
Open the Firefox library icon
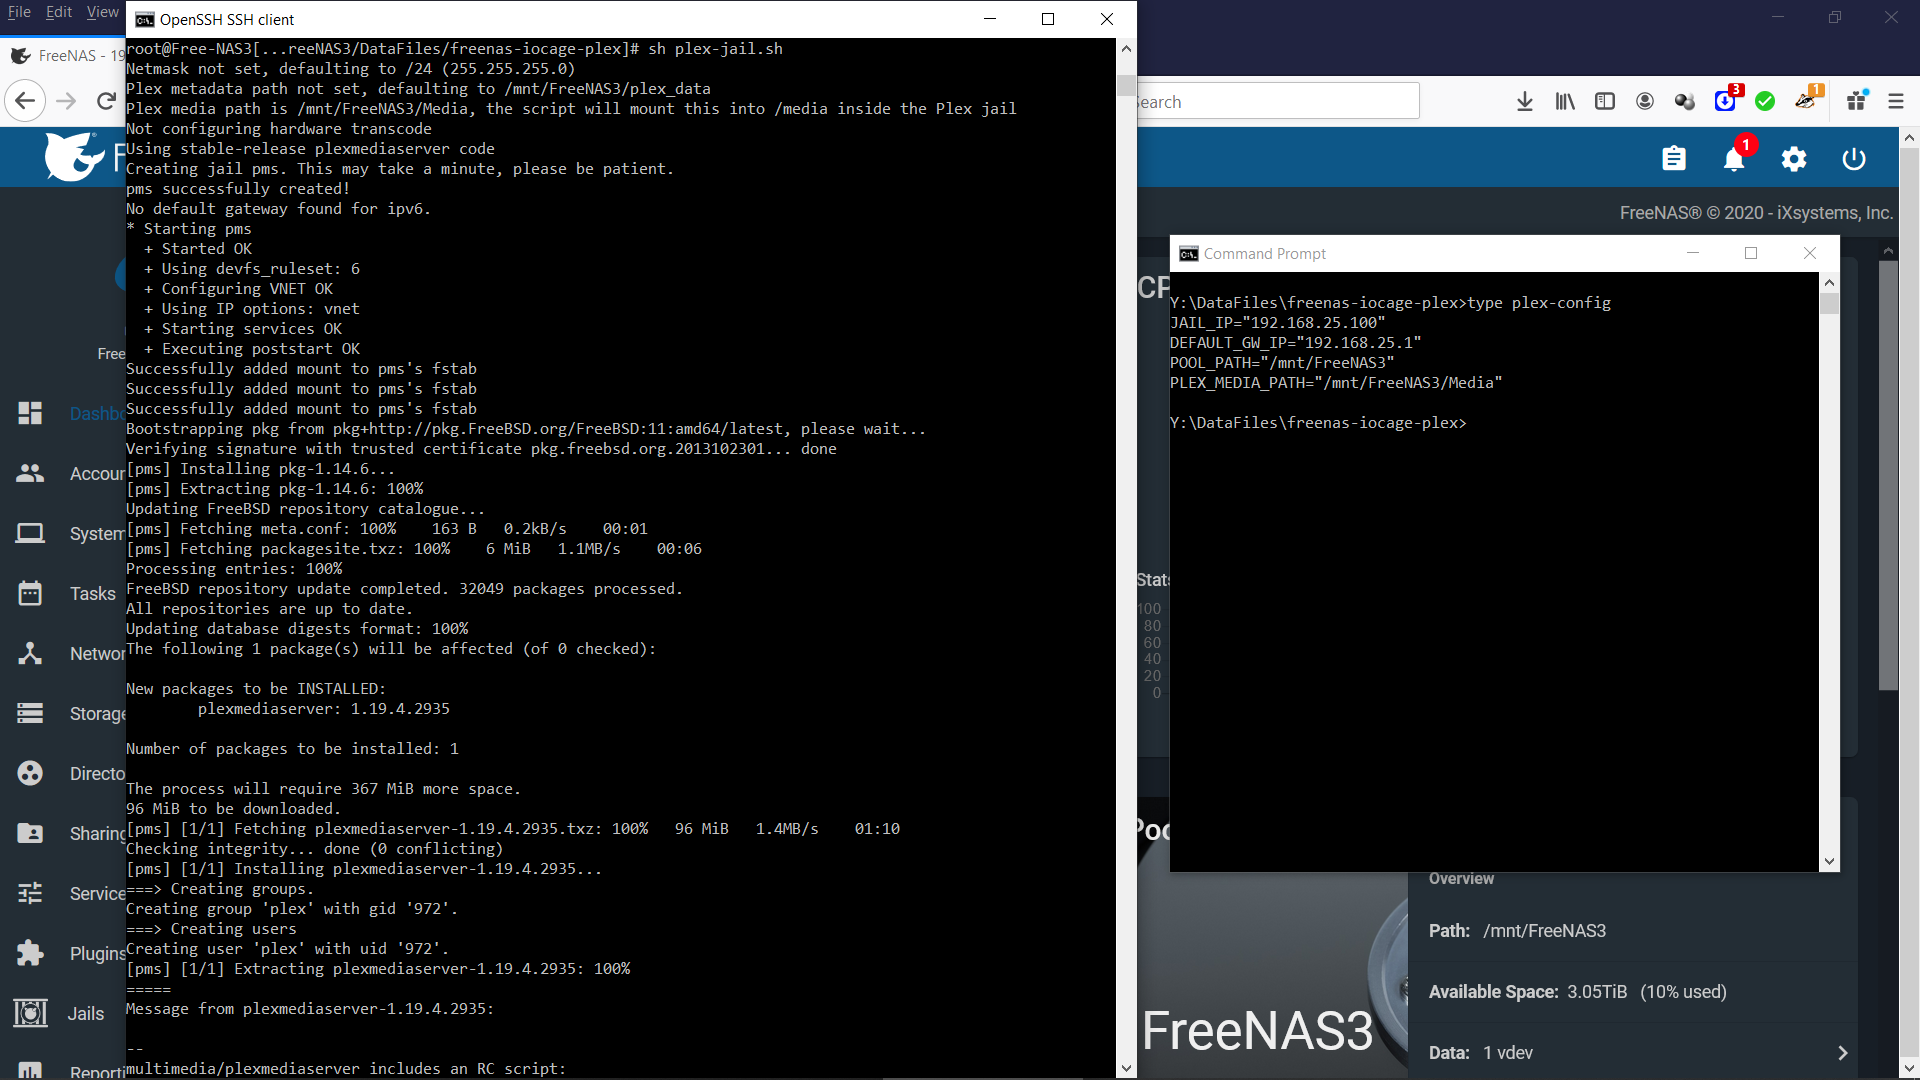pos(1565,101)
